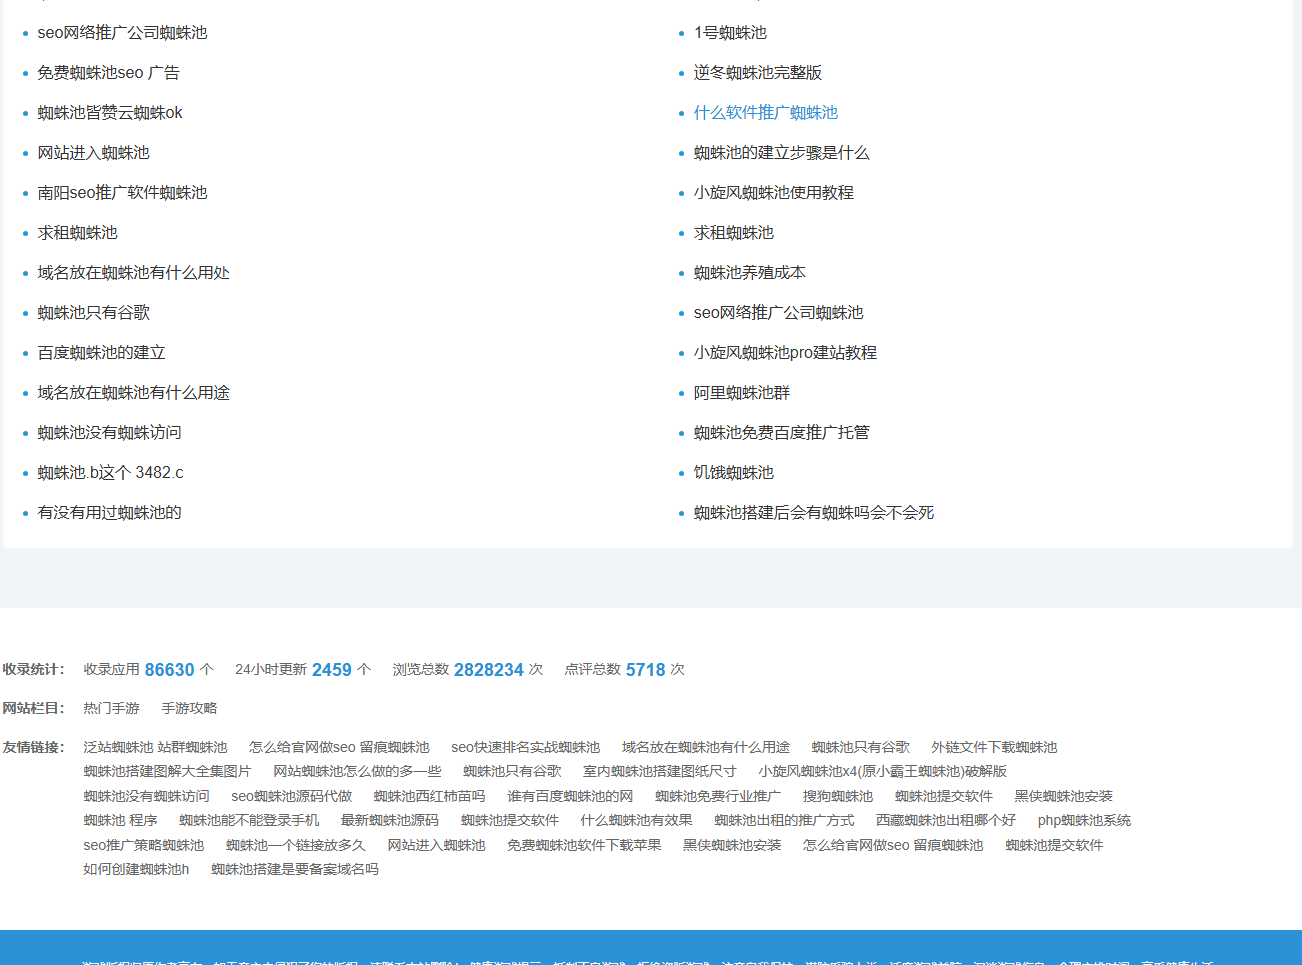Click friend link php蜘蛛池系统
The image size is (1302, 965).
click(x=1084, y=820)
